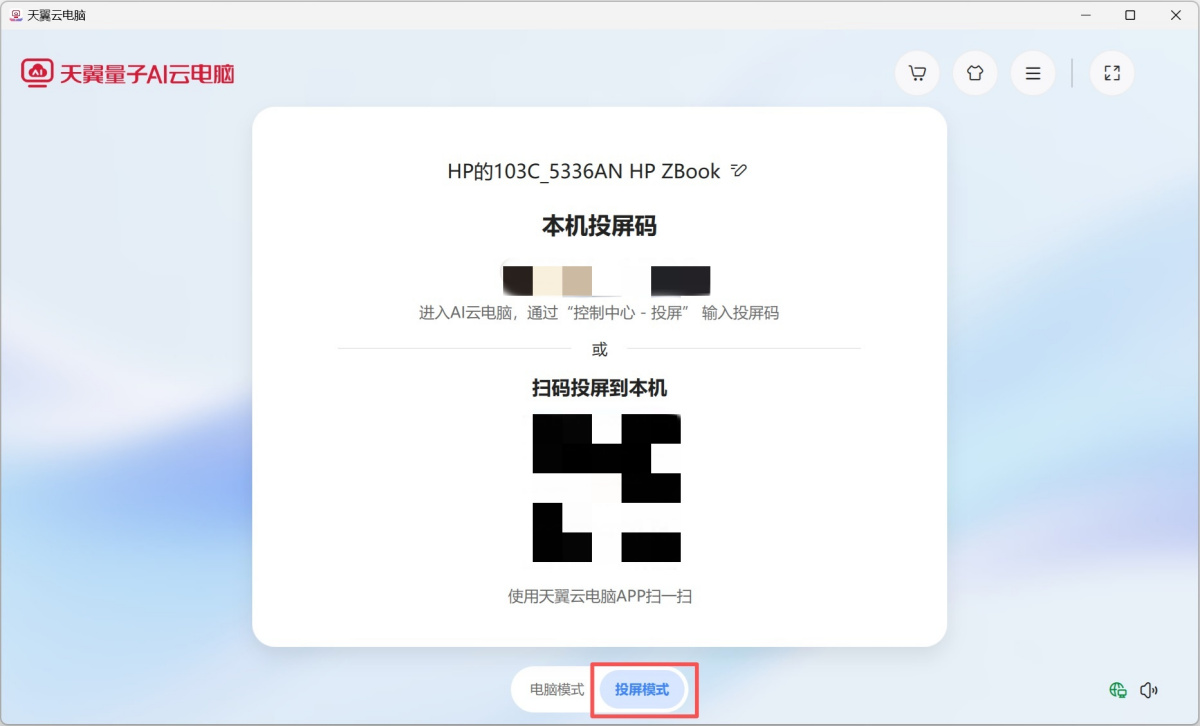Click the green network status icon

click(x=1118, y=690)
